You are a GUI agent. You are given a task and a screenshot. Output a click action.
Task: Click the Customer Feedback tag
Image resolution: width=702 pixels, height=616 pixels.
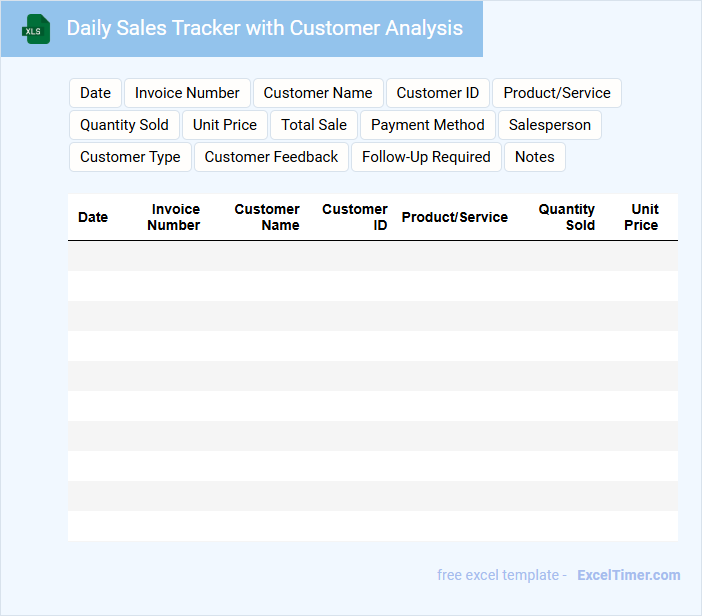point(271,157)
